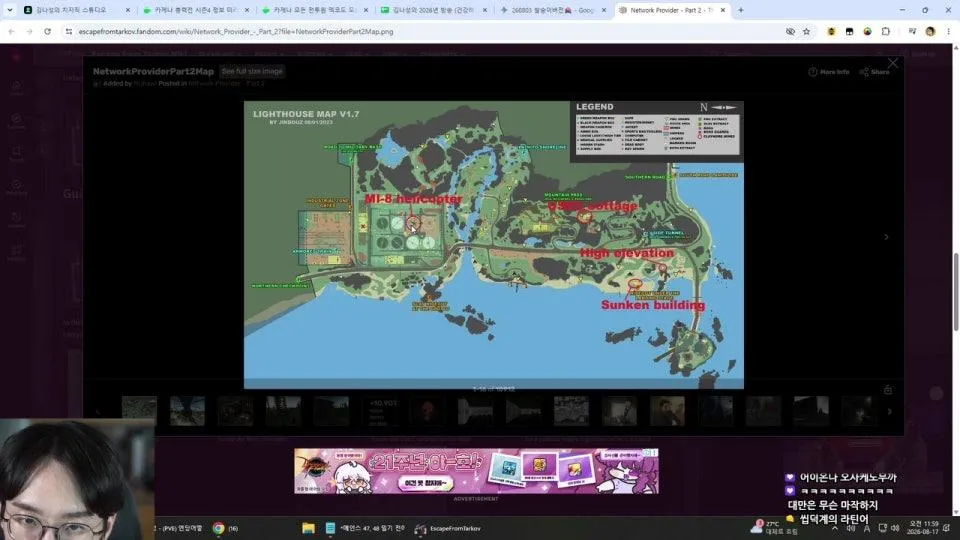This screenshot has width=960, height=540.
Task: Open a new Chrome tab
Action: pyautogui.click(x=741, y=10)
